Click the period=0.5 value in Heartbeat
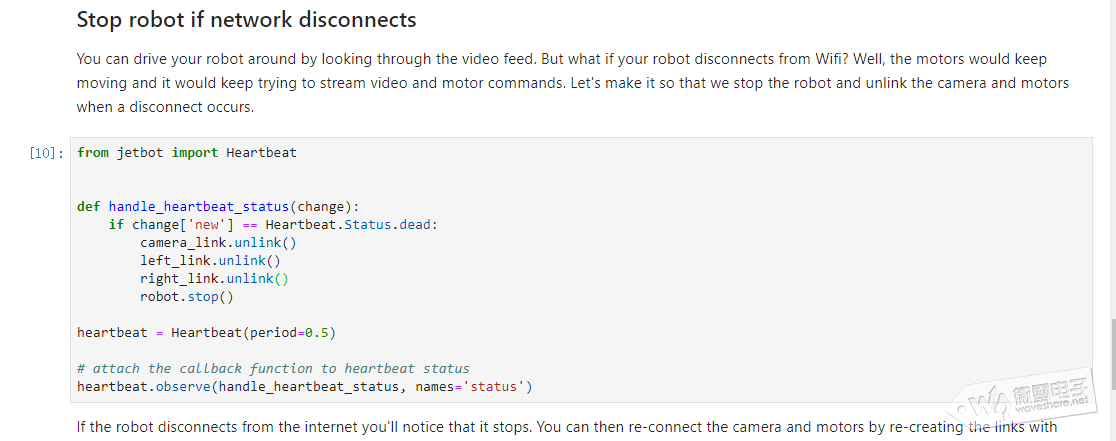This screenshot has height=441, width=1116. pos(288,333)
